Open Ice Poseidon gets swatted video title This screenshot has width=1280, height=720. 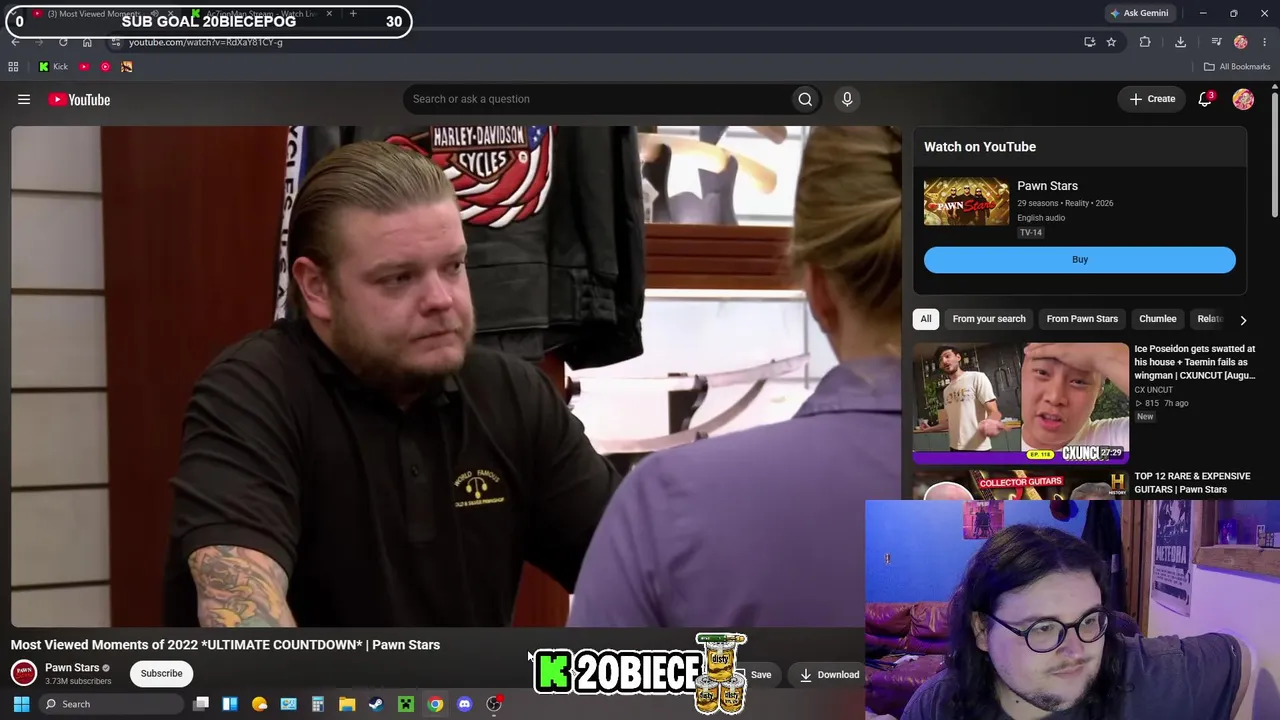coord(1194,362)
